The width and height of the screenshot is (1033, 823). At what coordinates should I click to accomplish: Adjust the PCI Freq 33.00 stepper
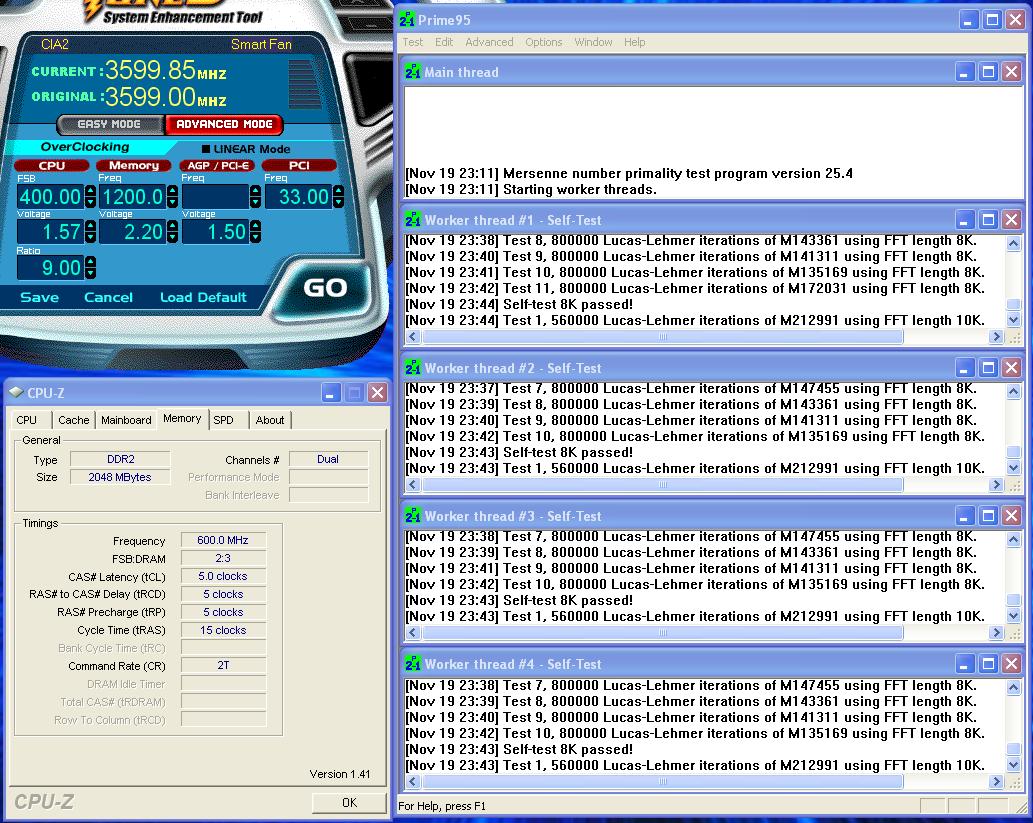pyautogui.click(x=338, y=196)
